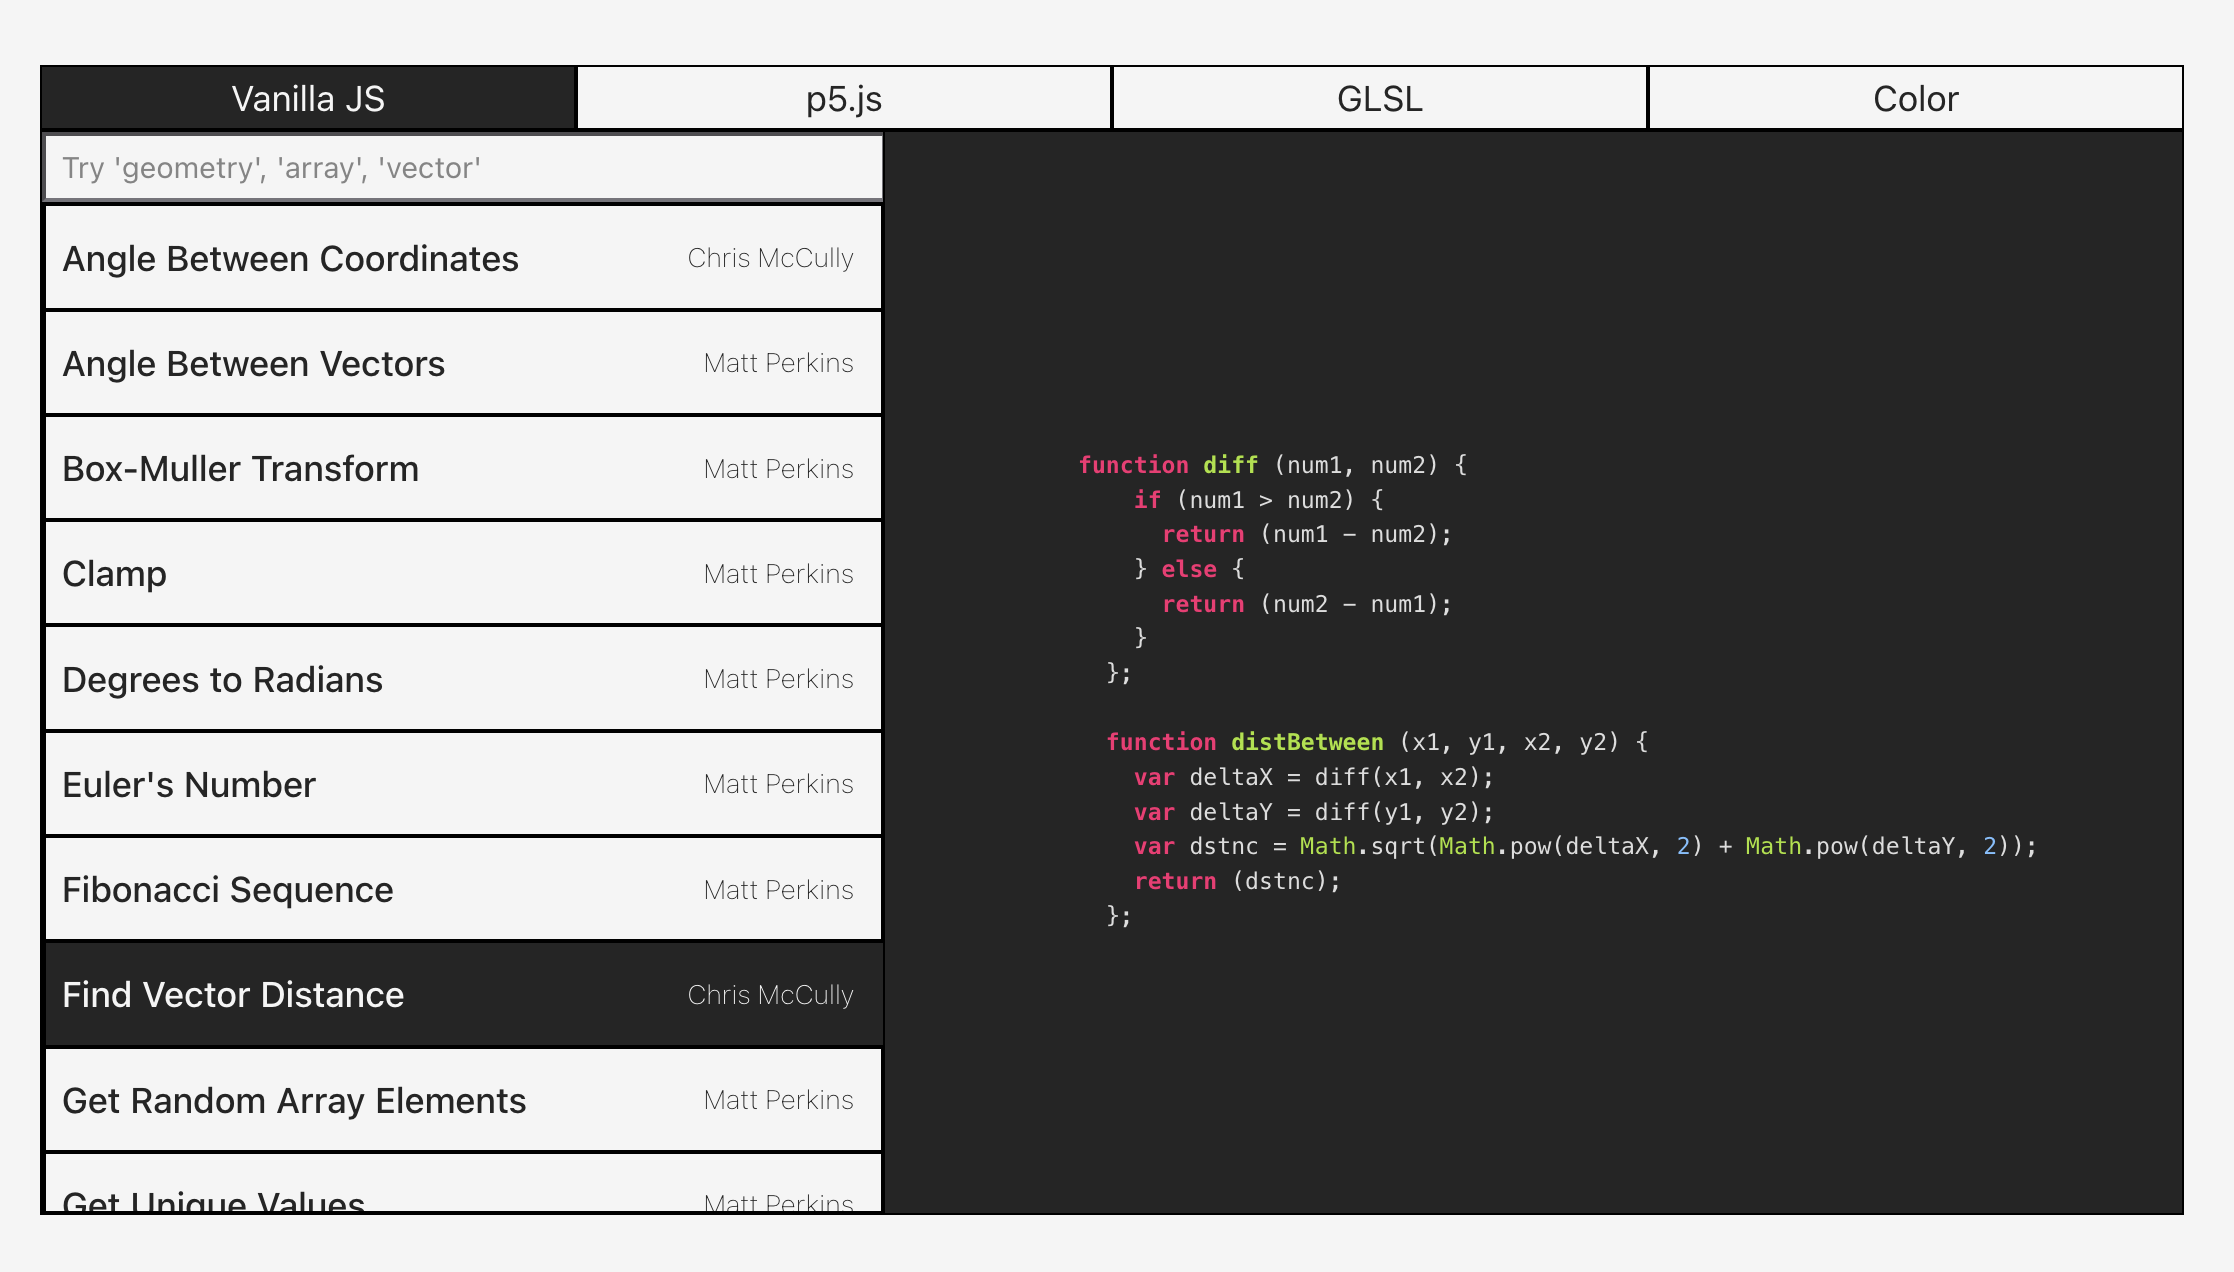2234x1272 pixels.
Task: Select Angle Between Vectors entry
Action: click(463, 364)
